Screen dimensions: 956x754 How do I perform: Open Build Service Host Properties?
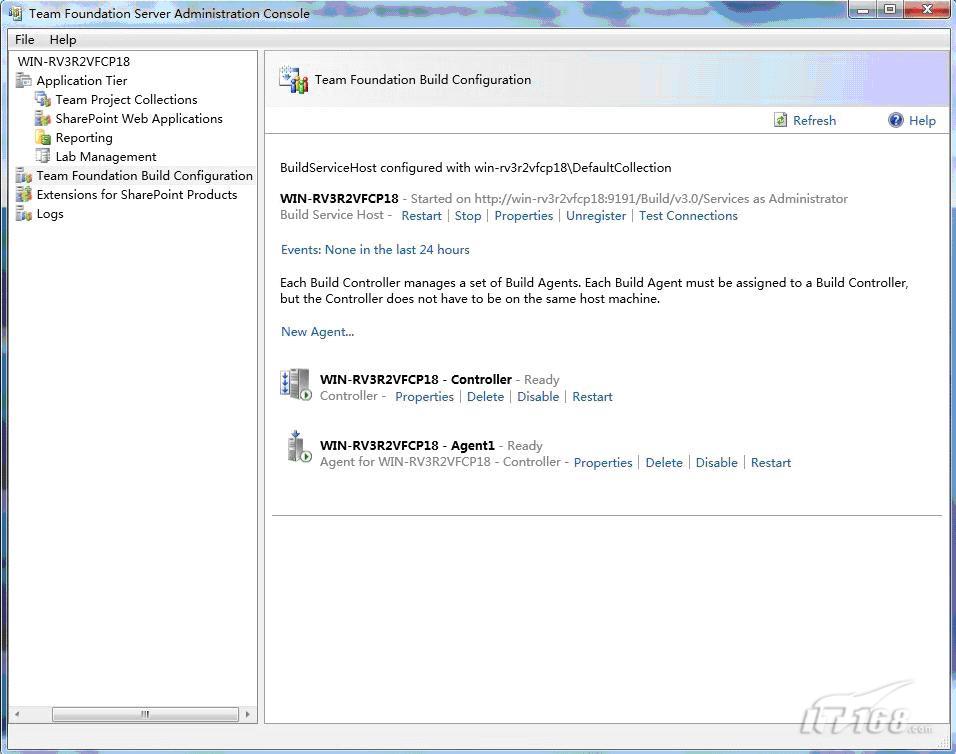click(524, 216)
